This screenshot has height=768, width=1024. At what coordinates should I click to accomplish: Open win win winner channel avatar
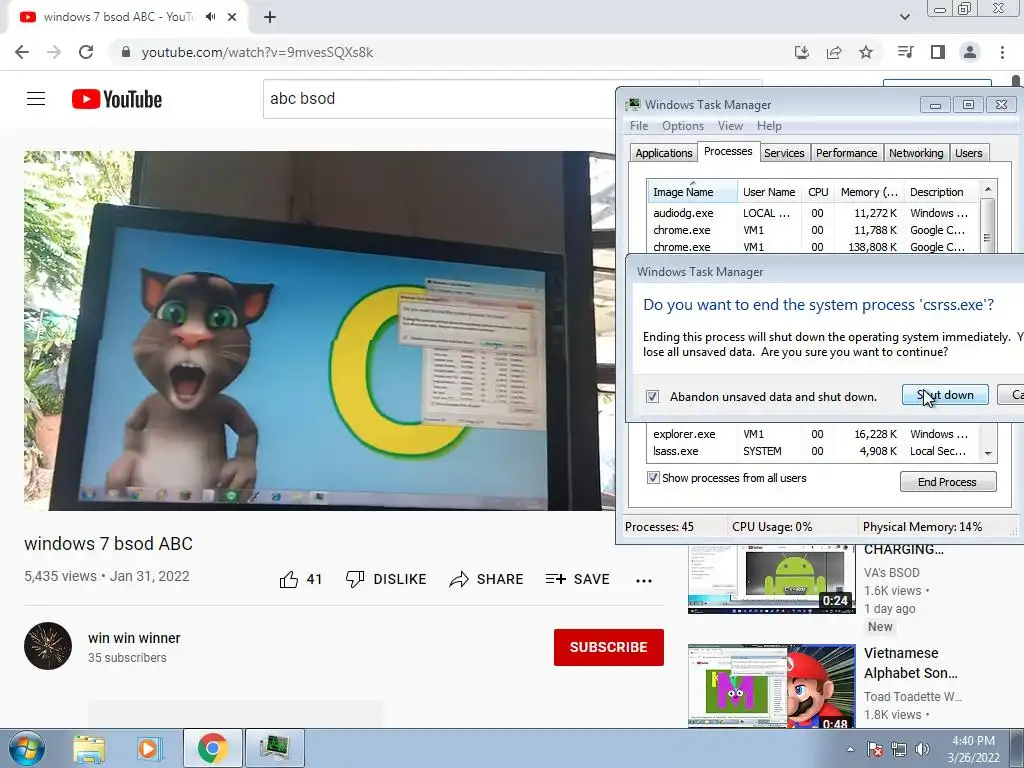coord(48,646)
